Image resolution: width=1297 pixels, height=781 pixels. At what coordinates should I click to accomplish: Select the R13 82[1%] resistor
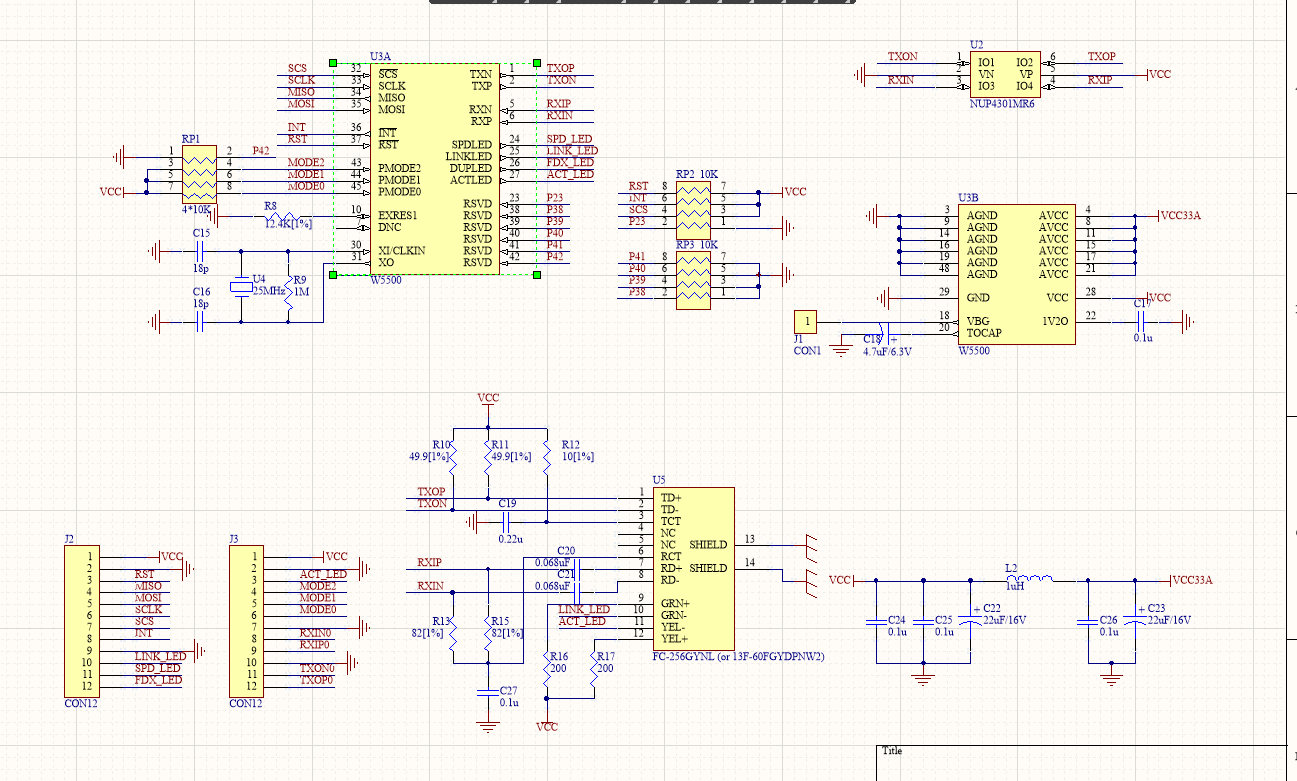click(452, 632)
